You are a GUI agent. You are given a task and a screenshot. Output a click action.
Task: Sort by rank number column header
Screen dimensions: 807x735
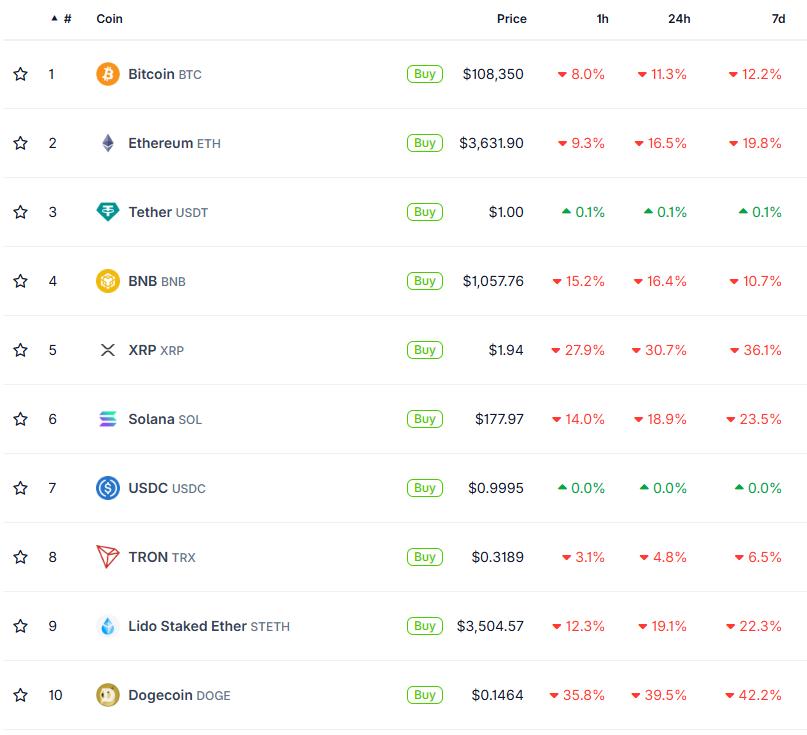click(x=66, y=19)
